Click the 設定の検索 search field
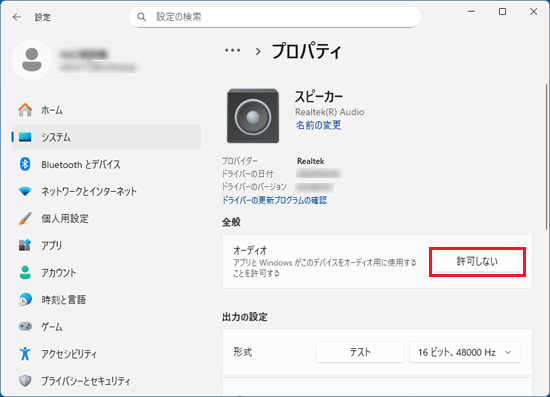The height and width of the screenshot is (397, 550). (275, 17)
